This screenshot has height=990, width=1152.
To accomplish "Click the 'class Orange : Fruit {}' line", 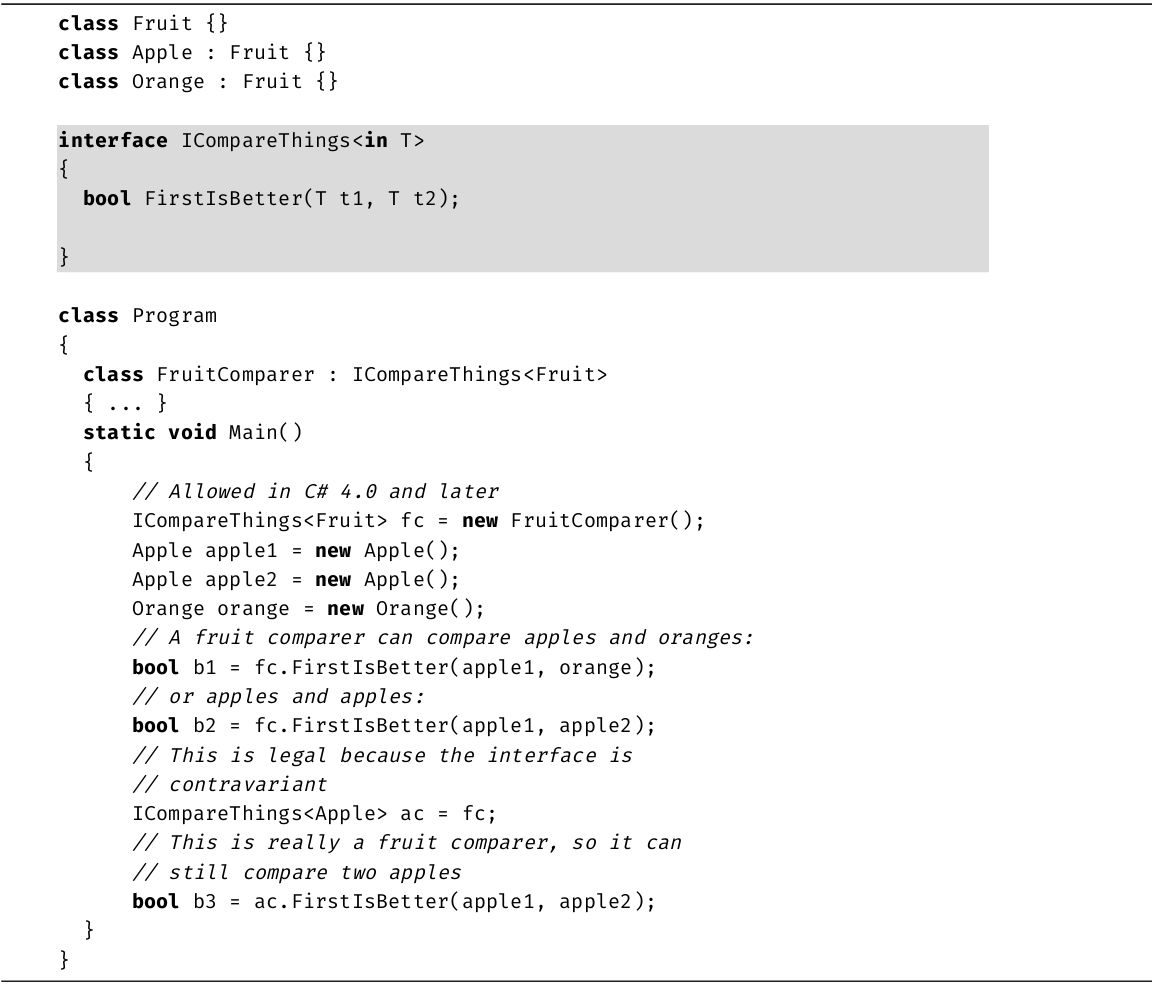I will click(198, 81).
